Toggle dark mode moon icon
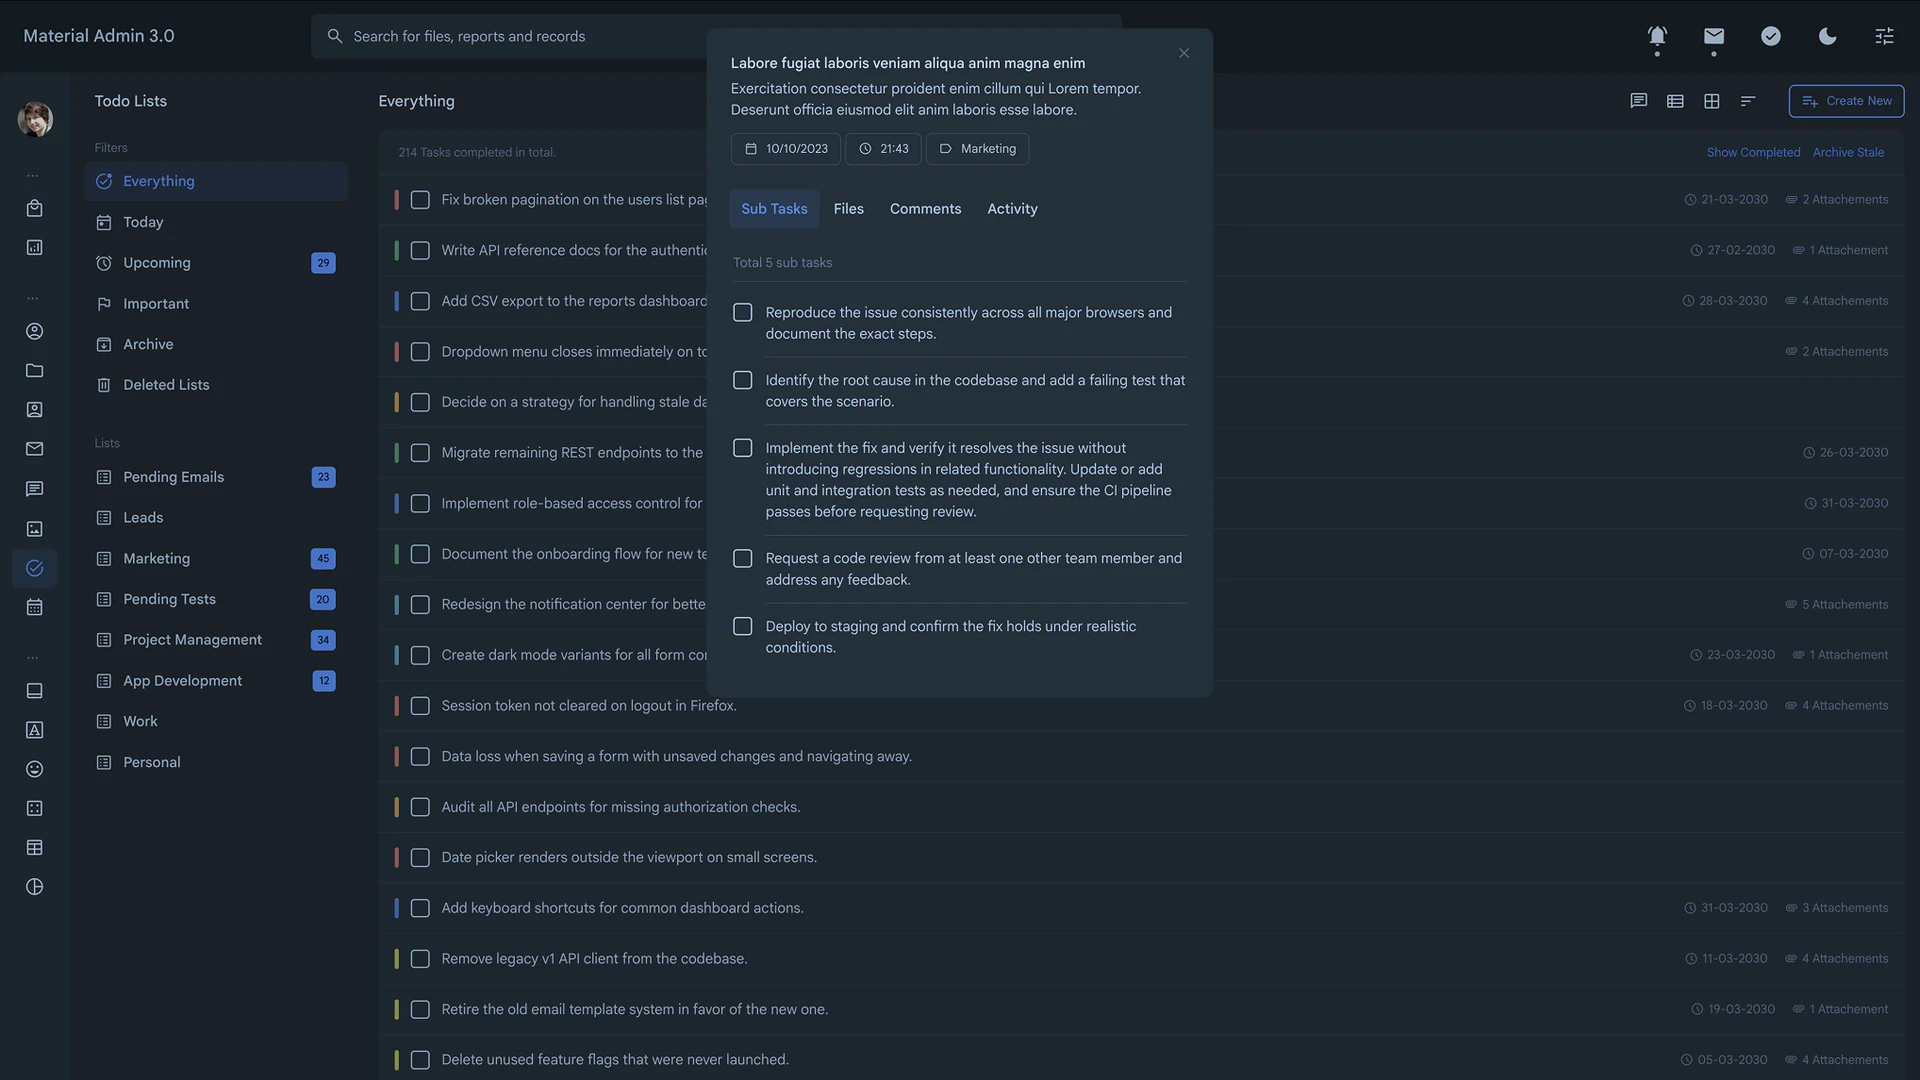Screen dimensions: 1920x1080 1828,36
